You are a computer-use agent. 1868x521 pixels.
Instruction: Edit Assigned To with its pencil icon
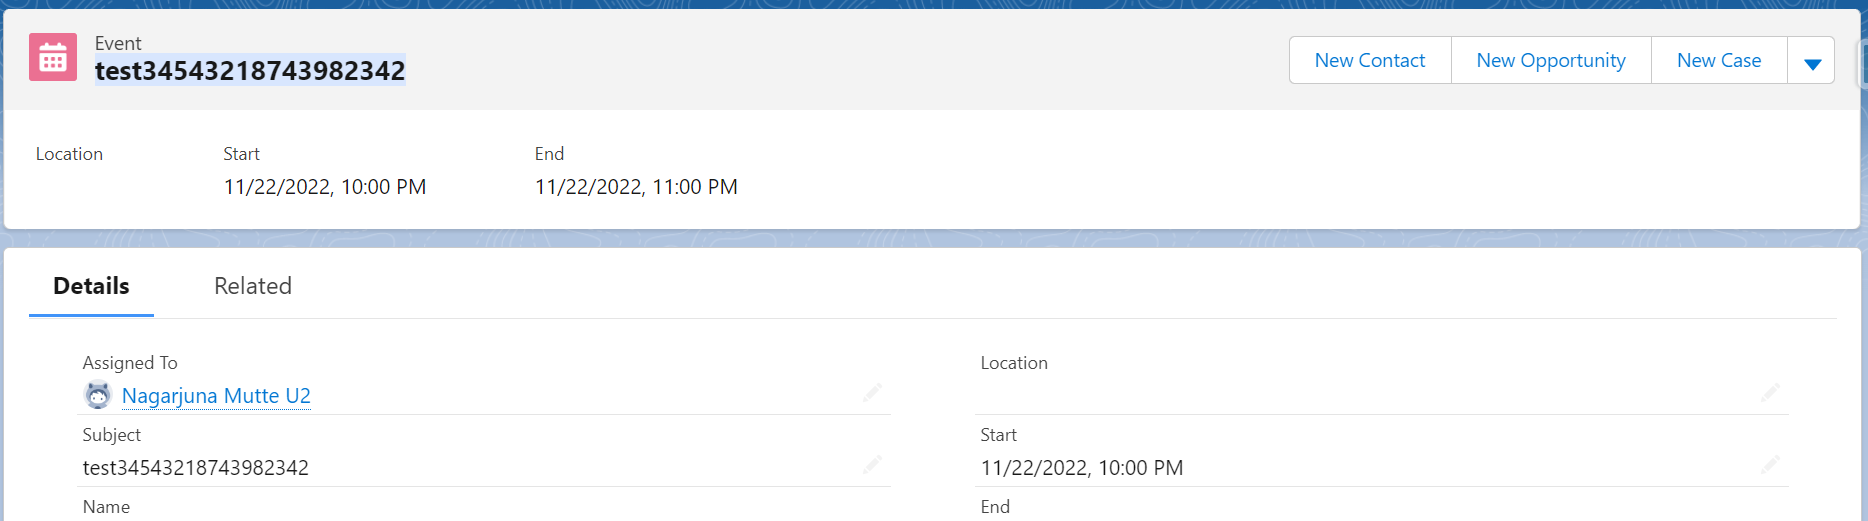click(x=872, y=392)
